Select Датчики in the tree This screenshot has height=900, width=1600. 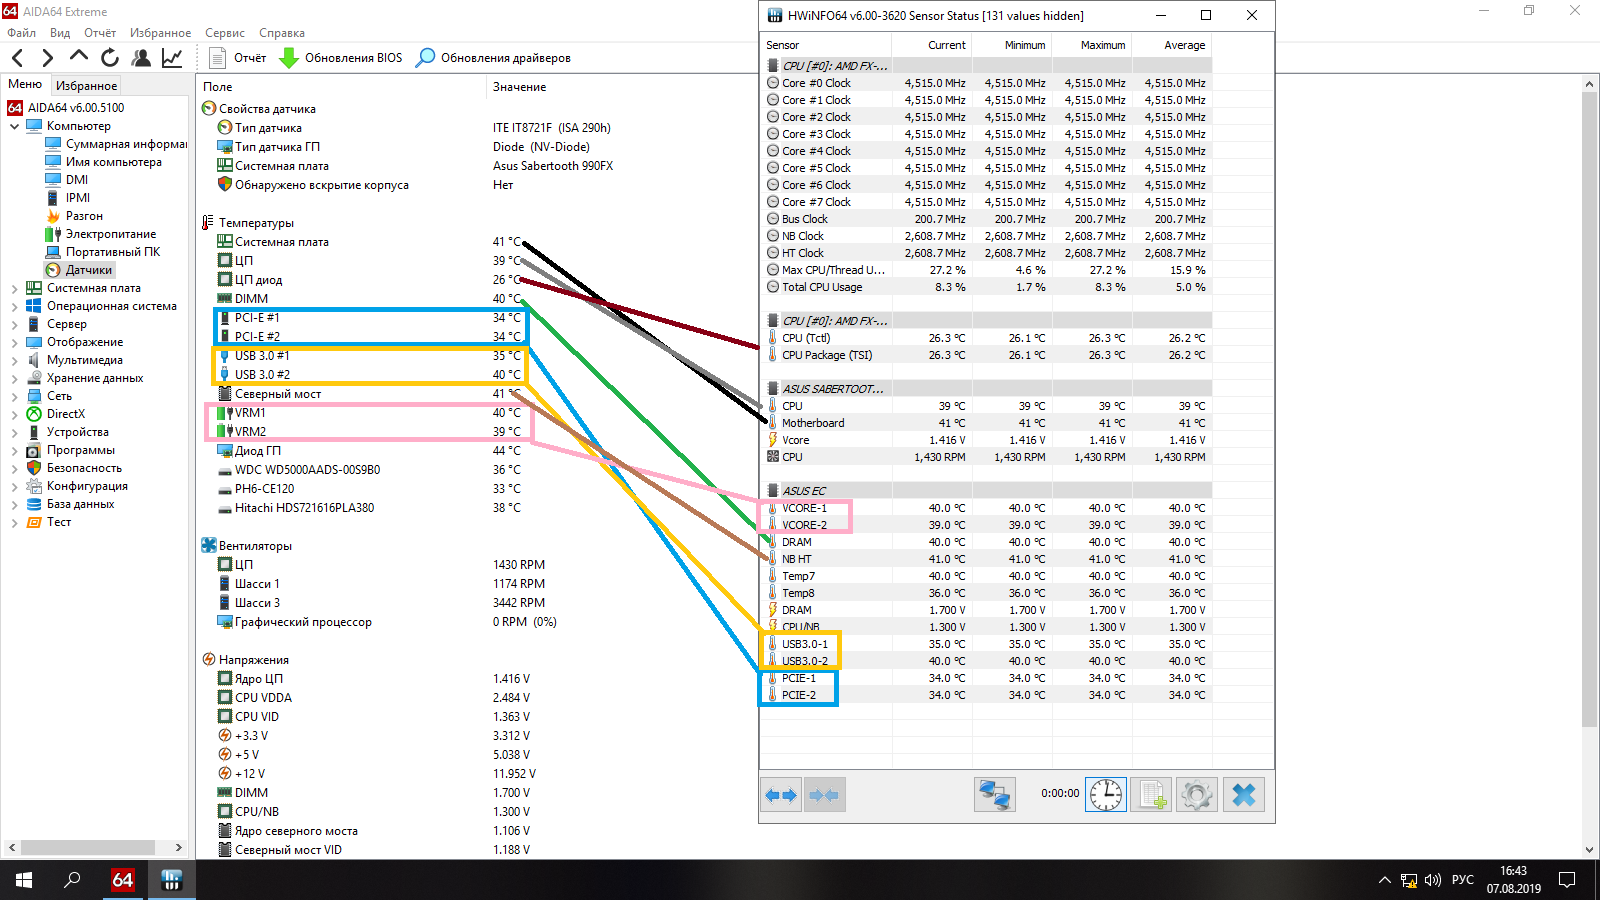click(x=80, y=270)
